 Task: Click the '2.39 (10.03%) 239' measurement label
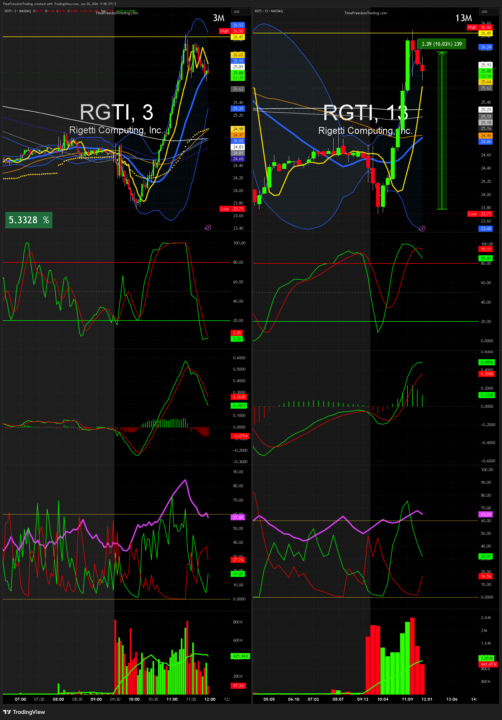442,44
